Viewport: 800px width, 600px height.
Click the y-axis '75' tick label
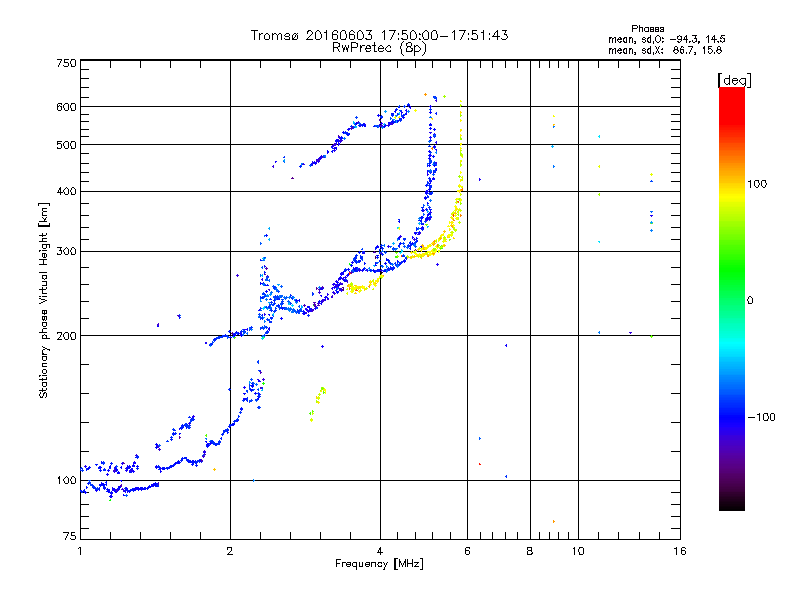tap(70, 536)
